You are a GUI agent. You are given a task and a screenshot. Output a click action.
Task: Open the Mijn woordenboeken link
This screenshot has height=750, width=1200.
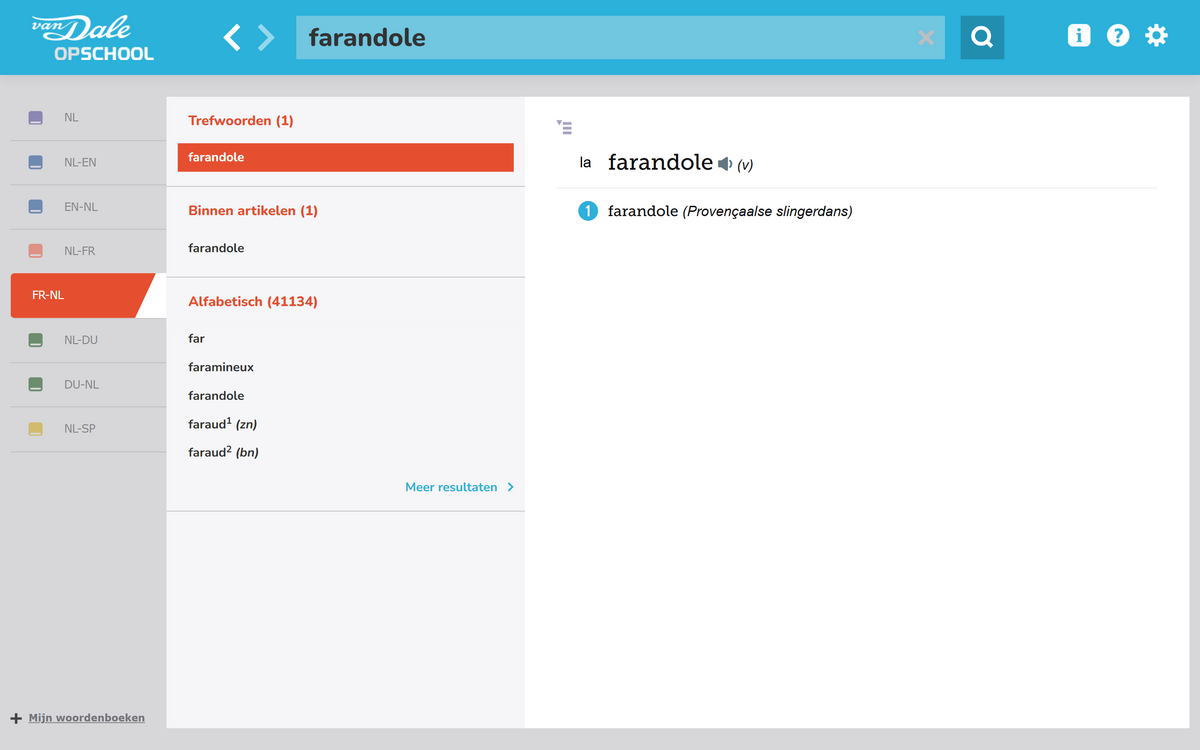[x=86, y=718]
